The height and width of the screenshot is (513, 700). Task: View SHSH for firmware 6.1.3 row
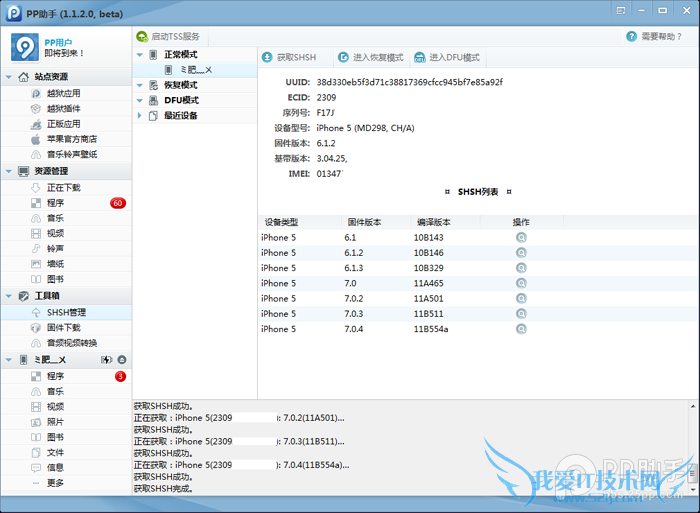(521, 268)
